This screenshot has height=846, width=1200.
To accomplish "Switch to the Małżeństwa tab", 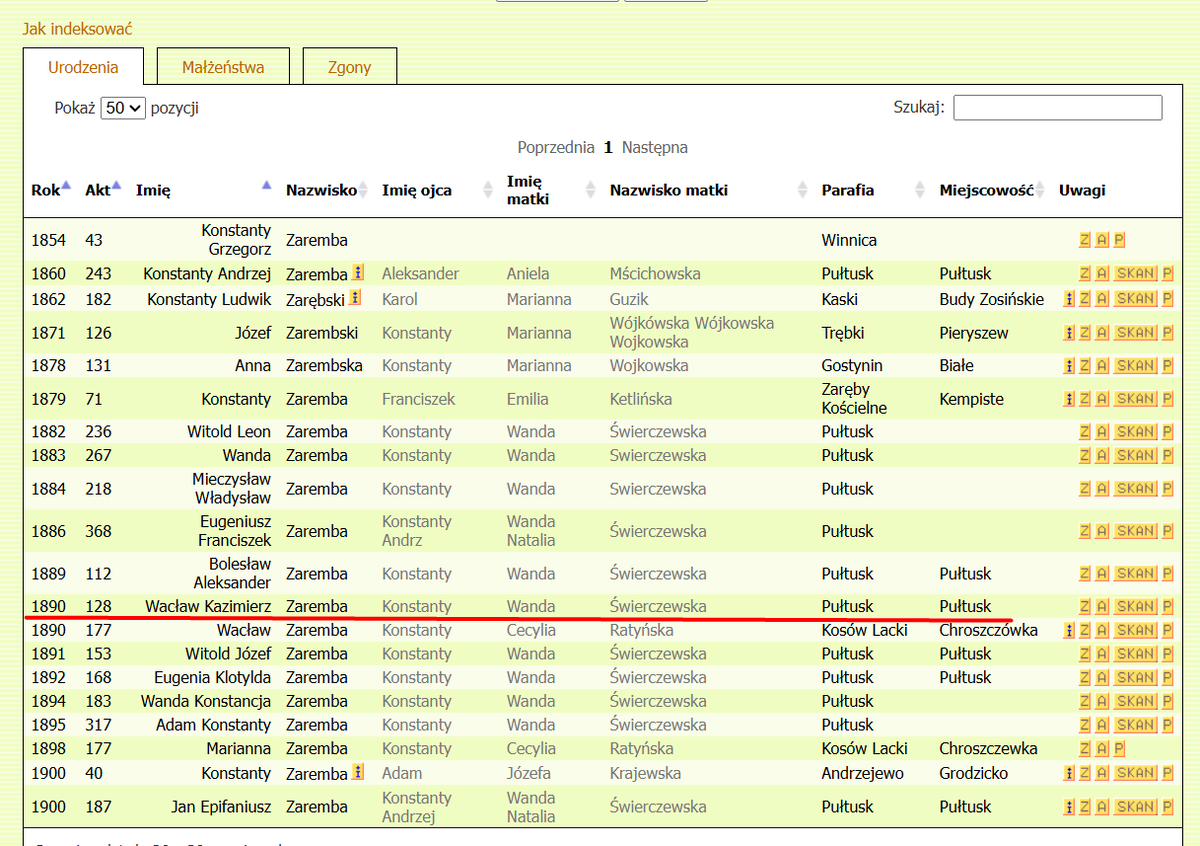I will pyautogui.click(x=223, y=67).
